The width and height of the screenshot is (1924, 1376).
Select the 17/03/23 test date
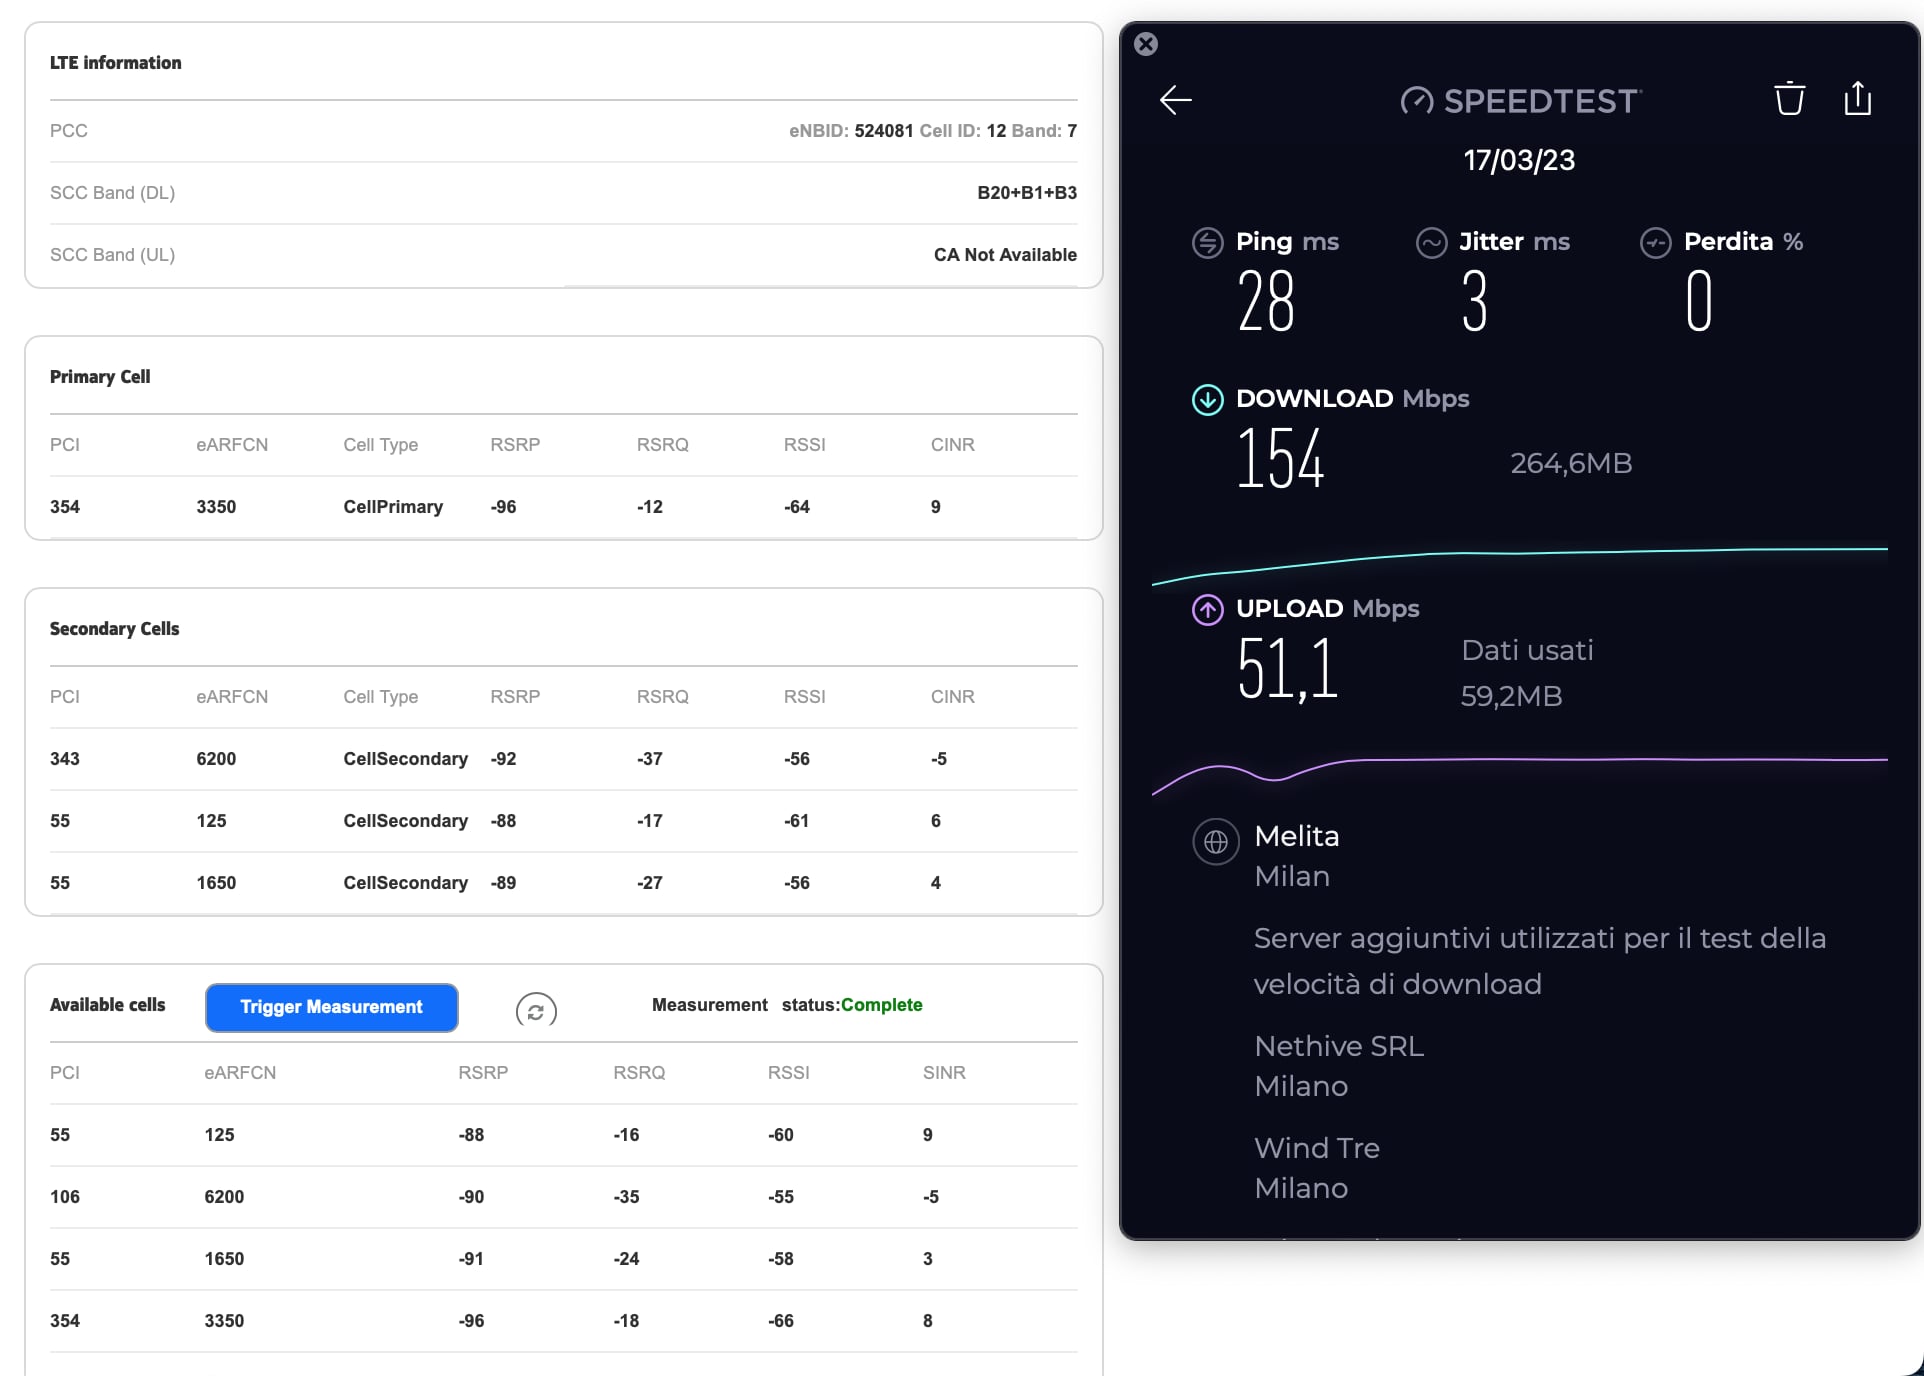click(x=1518, y=160)
